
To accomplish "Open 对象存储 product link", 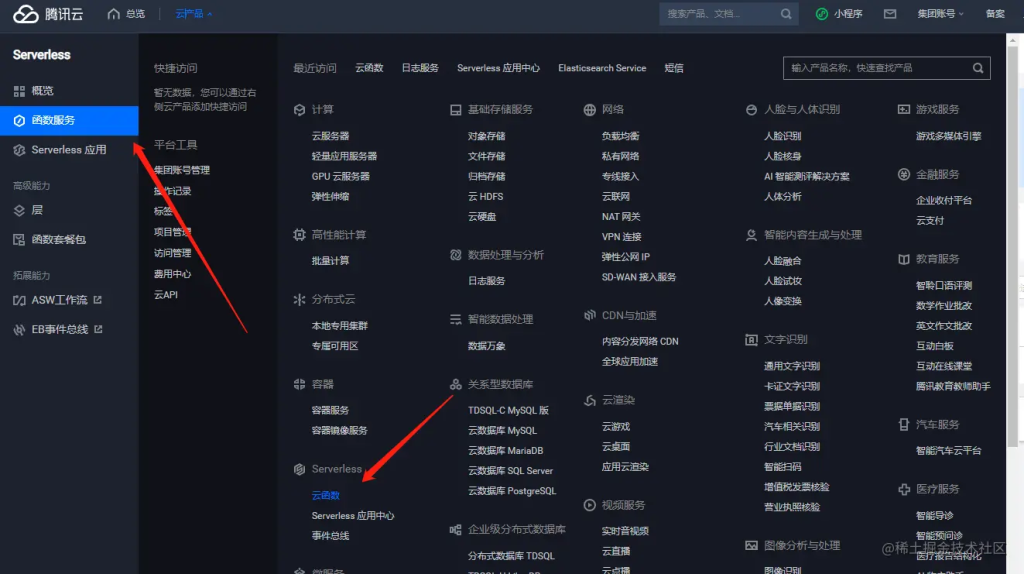I will tap(487, 136).
